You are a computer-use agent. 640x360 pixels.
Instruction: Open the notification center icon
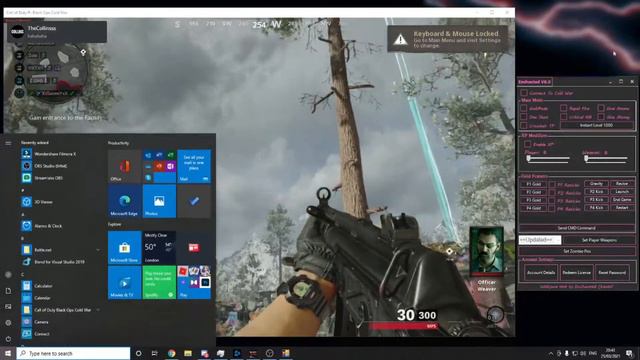pyautogui.click(x=629, y=353)
